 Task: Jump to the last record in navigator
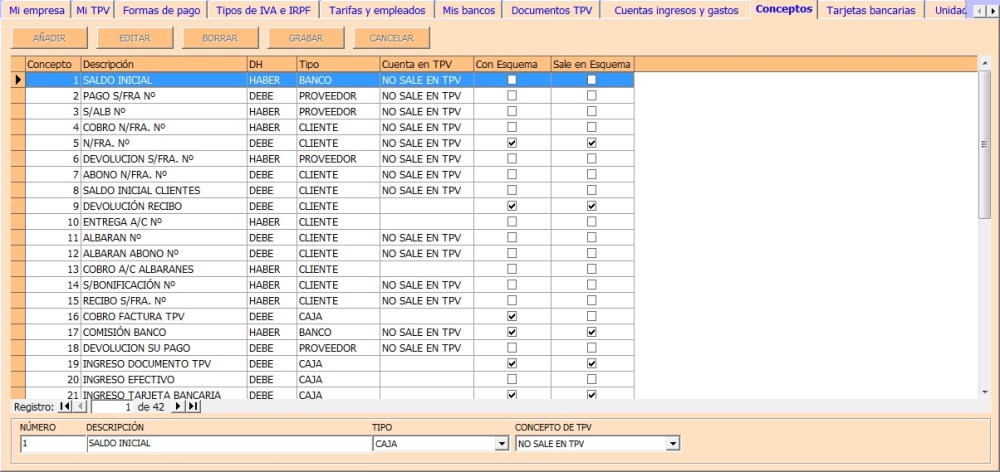[x=193, y=407]
